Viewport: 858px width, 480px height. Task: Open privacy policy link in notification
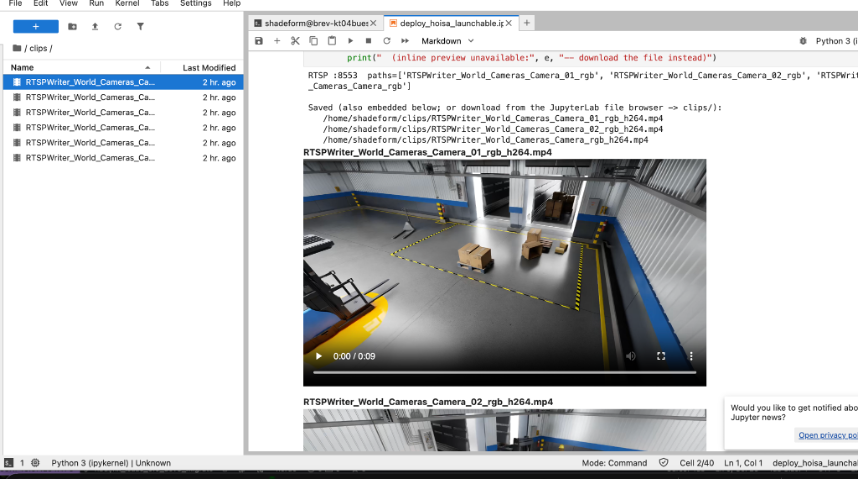pos(827,435)
